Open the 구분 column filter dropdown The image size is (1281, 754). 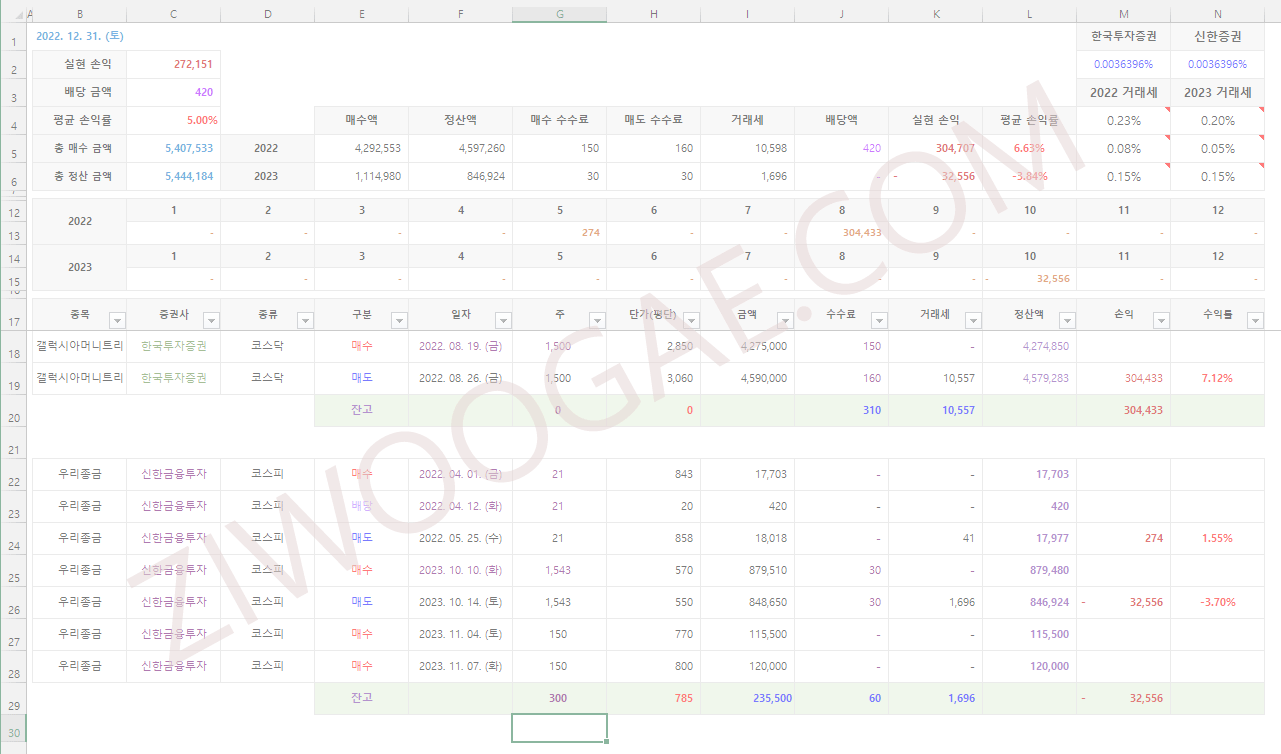(399, 321)
